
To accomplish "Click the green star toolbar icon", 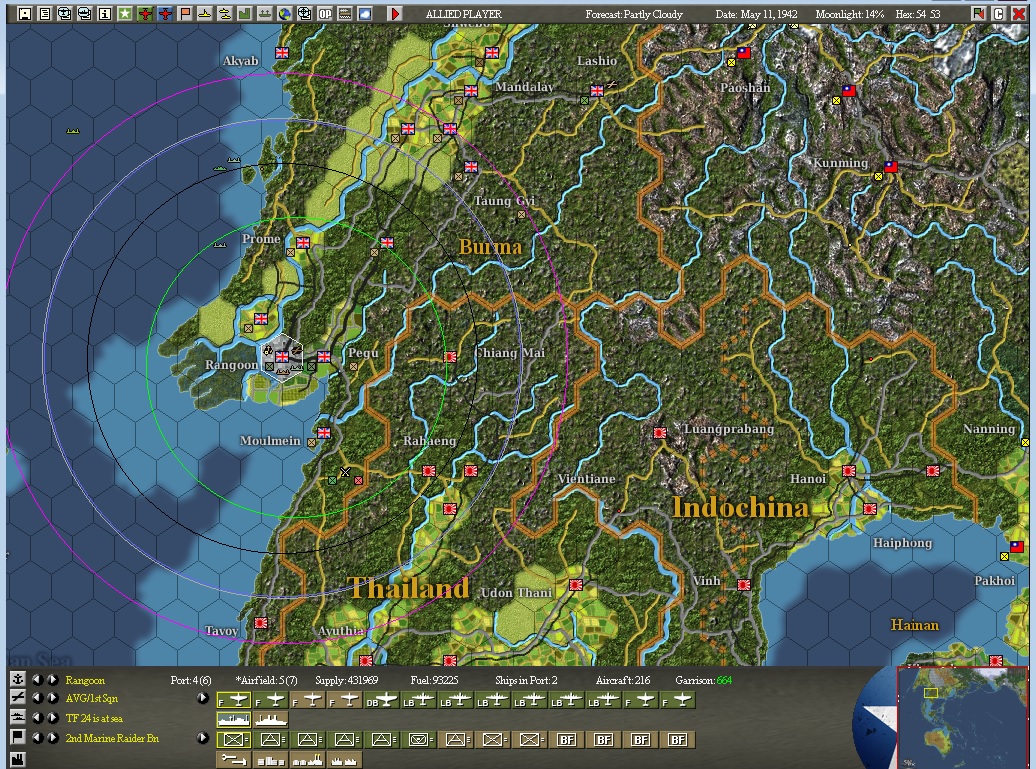I will click(124, 13).
